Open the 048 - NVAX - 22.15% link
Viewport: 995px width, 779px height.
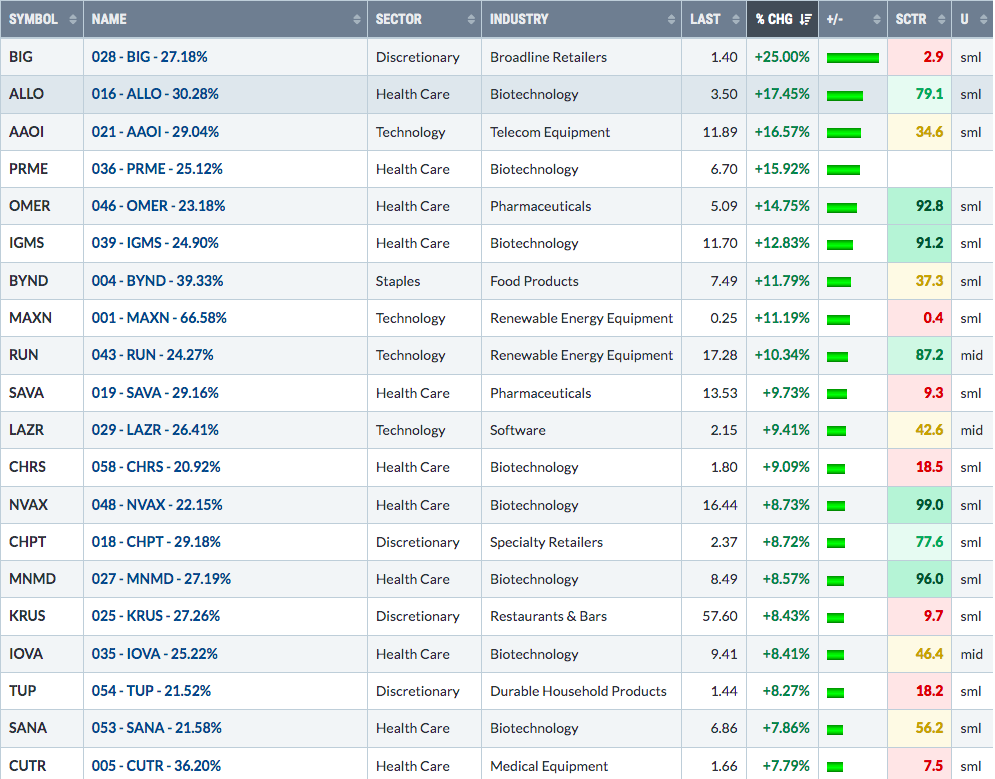157,504
